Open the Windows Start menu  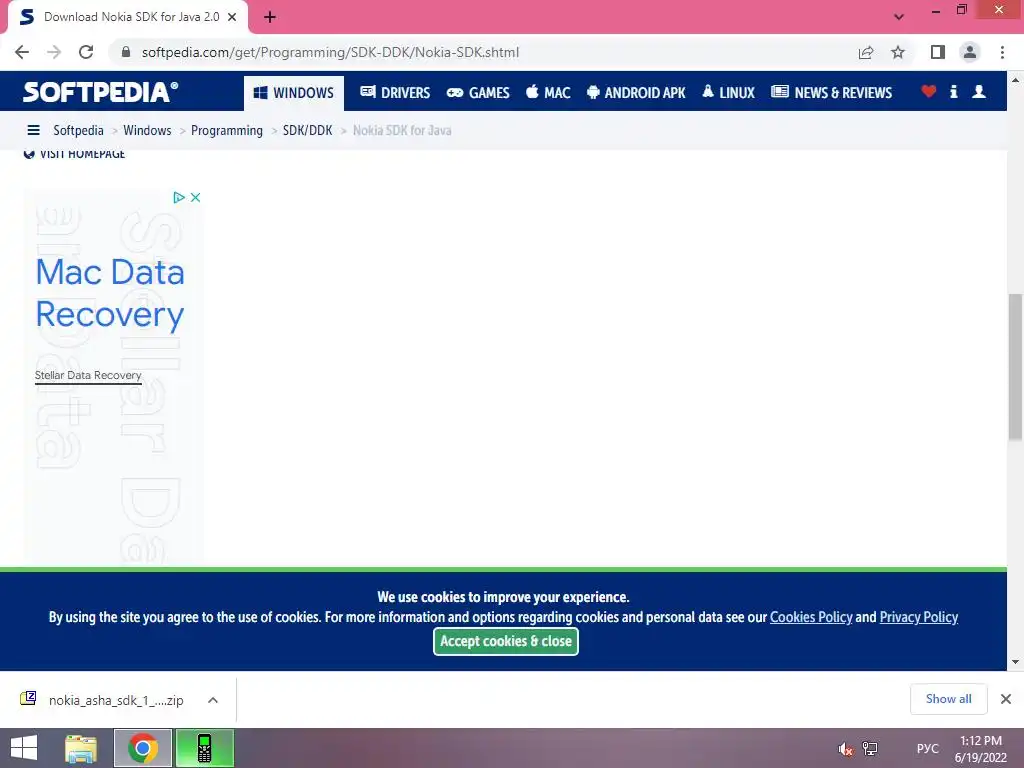pos(24,748)
